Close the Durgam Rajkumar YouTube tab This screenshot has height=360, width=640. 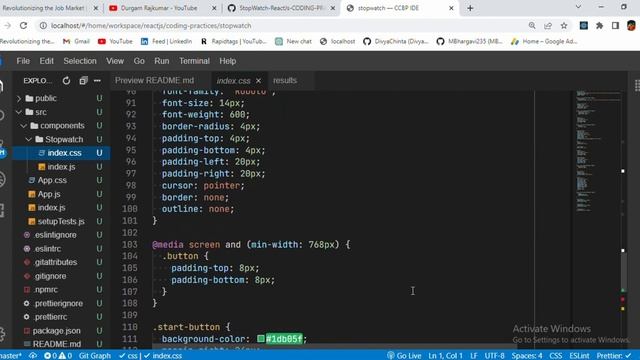(x=214, y=8)
